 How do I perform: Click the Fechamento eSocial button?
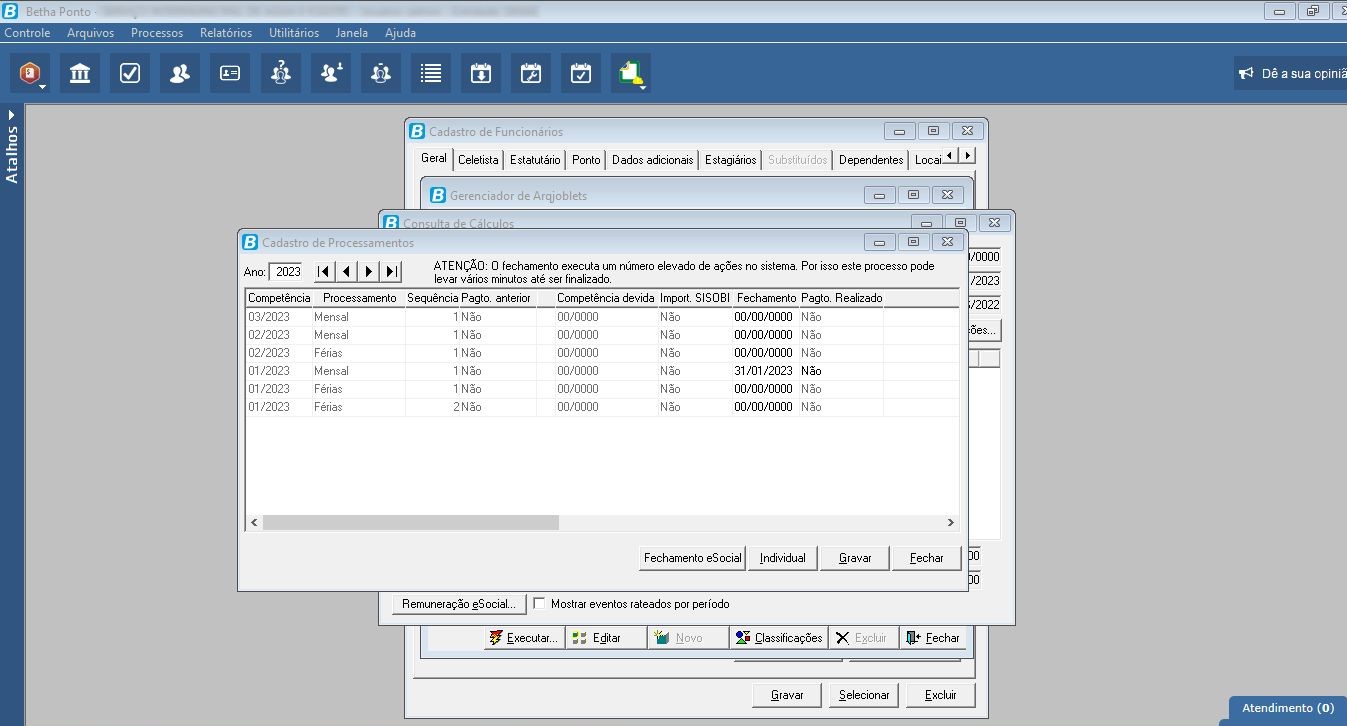[693, 558]
